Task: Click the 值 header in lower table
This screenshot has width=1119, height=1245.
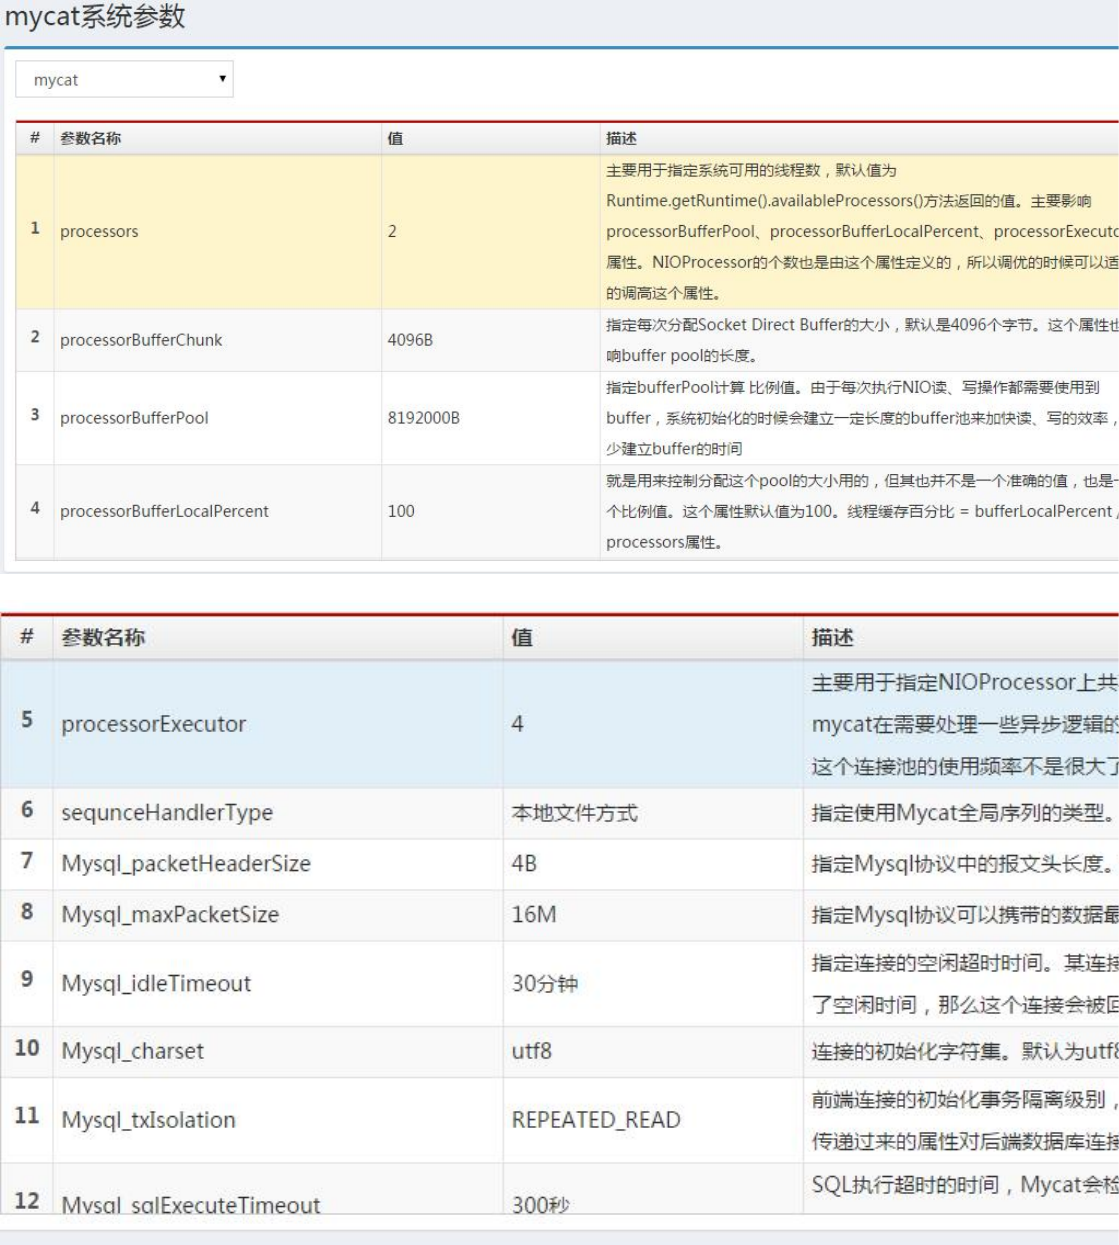Action: pyautogui.click(x=522, y=637)
